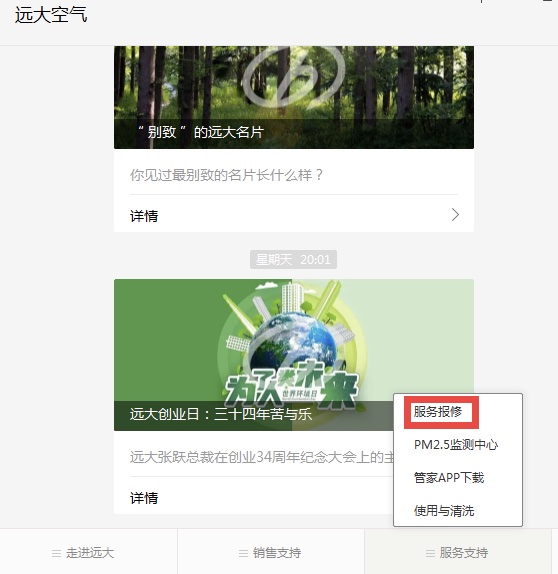Click the arrow chevron on the first 详情 row
This screenshot has height=574, width=558.
pos(455,215)
